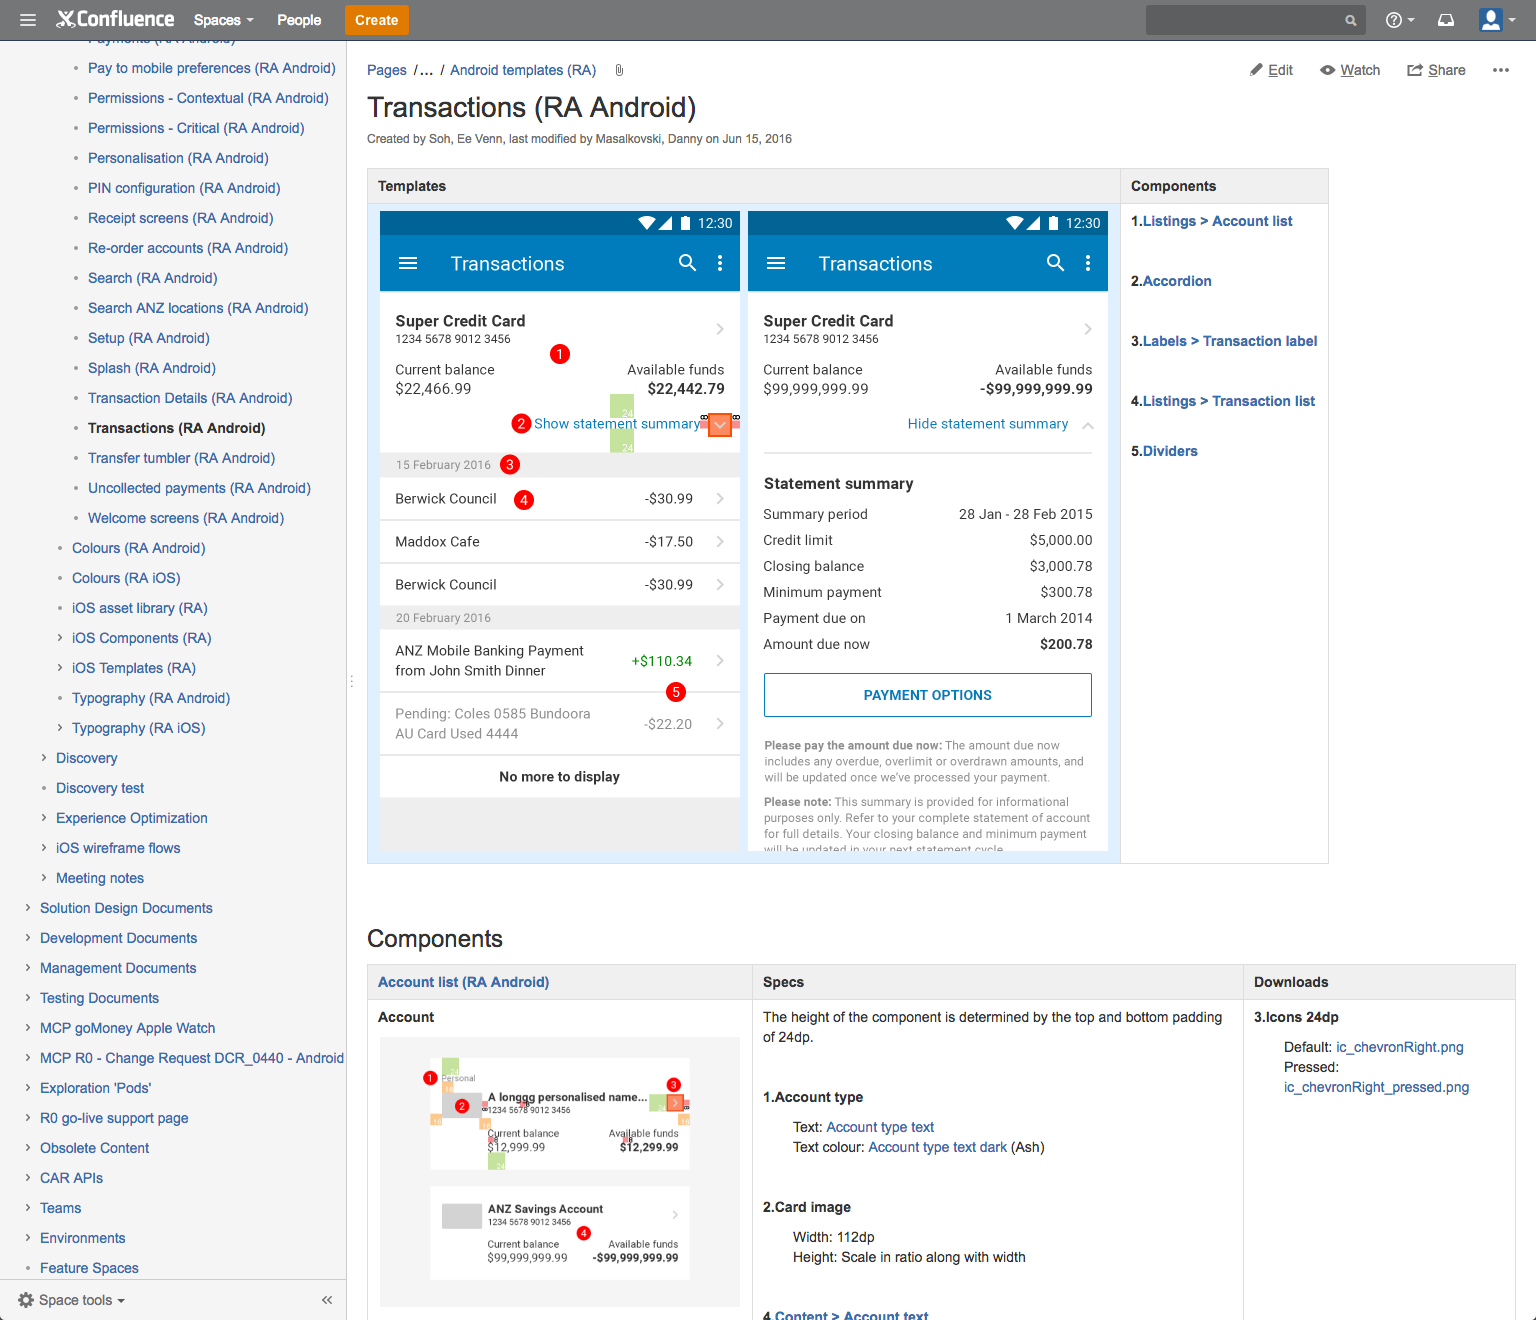Image resolution: width=1536 pixels, height=1320 pixels.
Task: Open the page more actions ellipsis
Action: 1500,70
